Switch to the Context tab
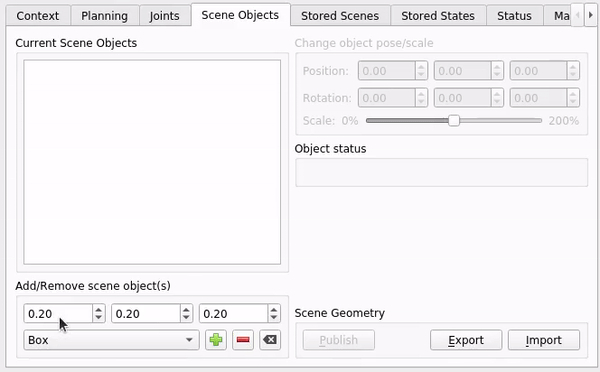 pyautogui.click(x=38, y=16)
